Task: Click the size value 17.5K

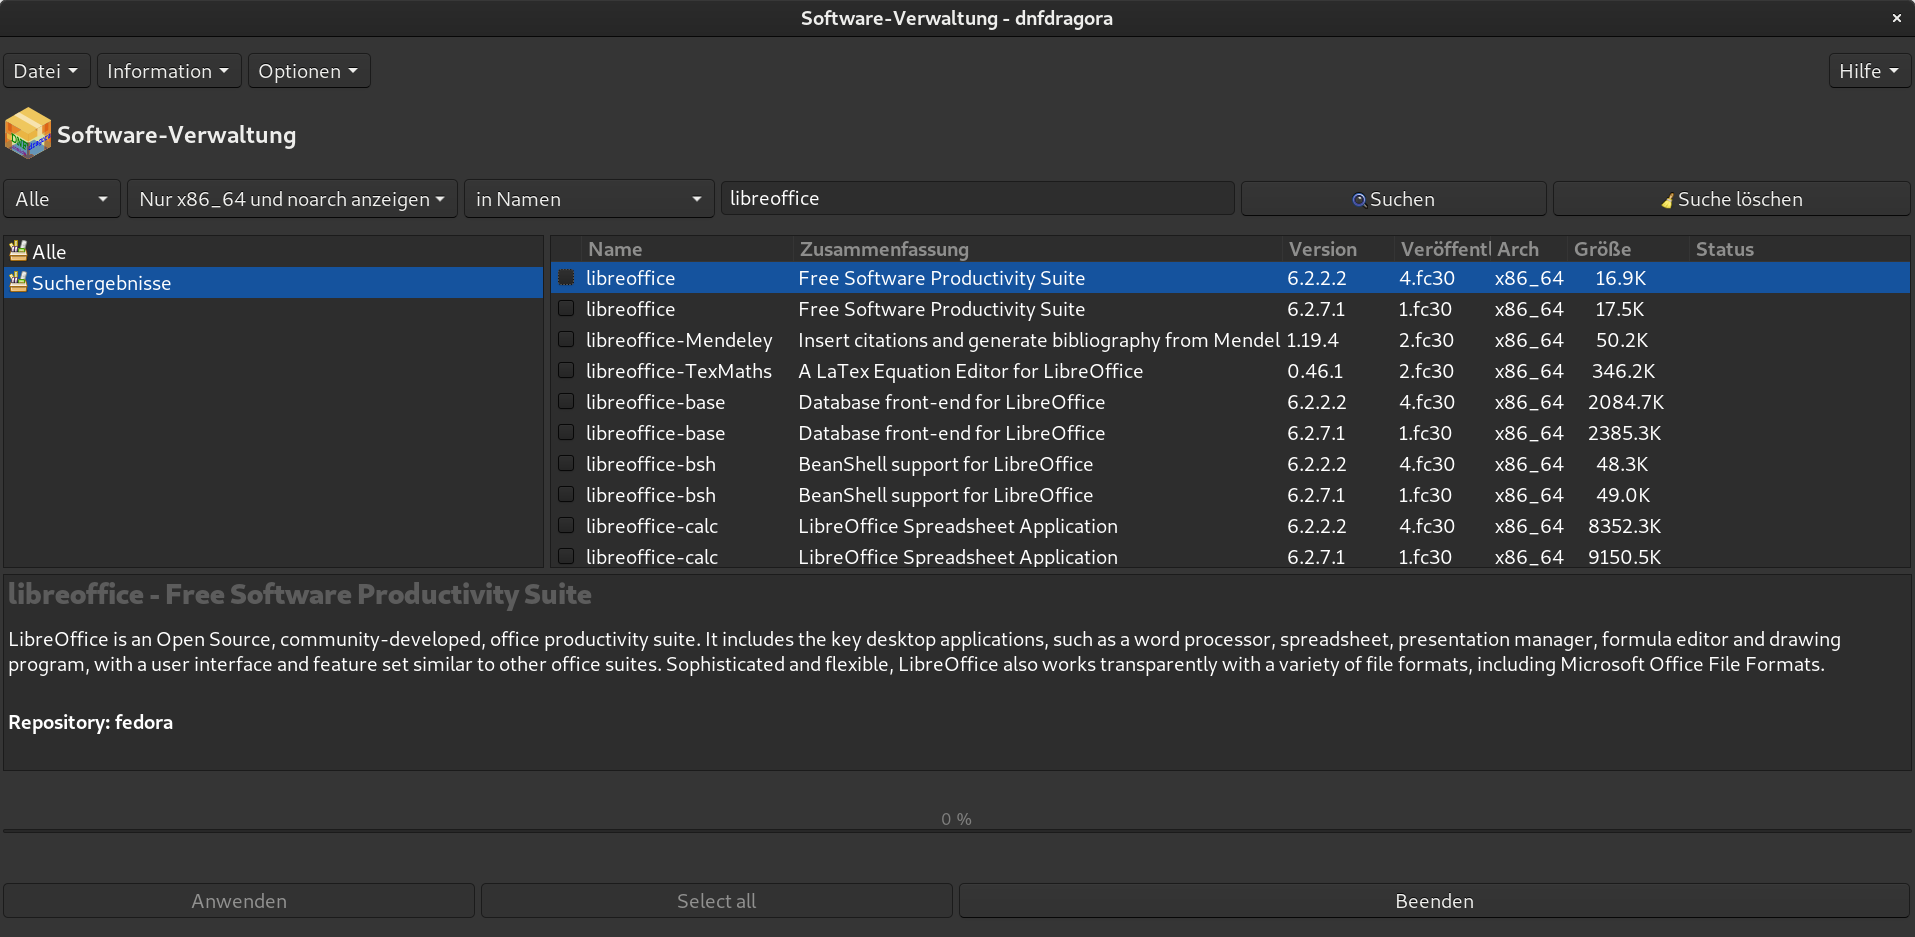Action: point(1619,309)
